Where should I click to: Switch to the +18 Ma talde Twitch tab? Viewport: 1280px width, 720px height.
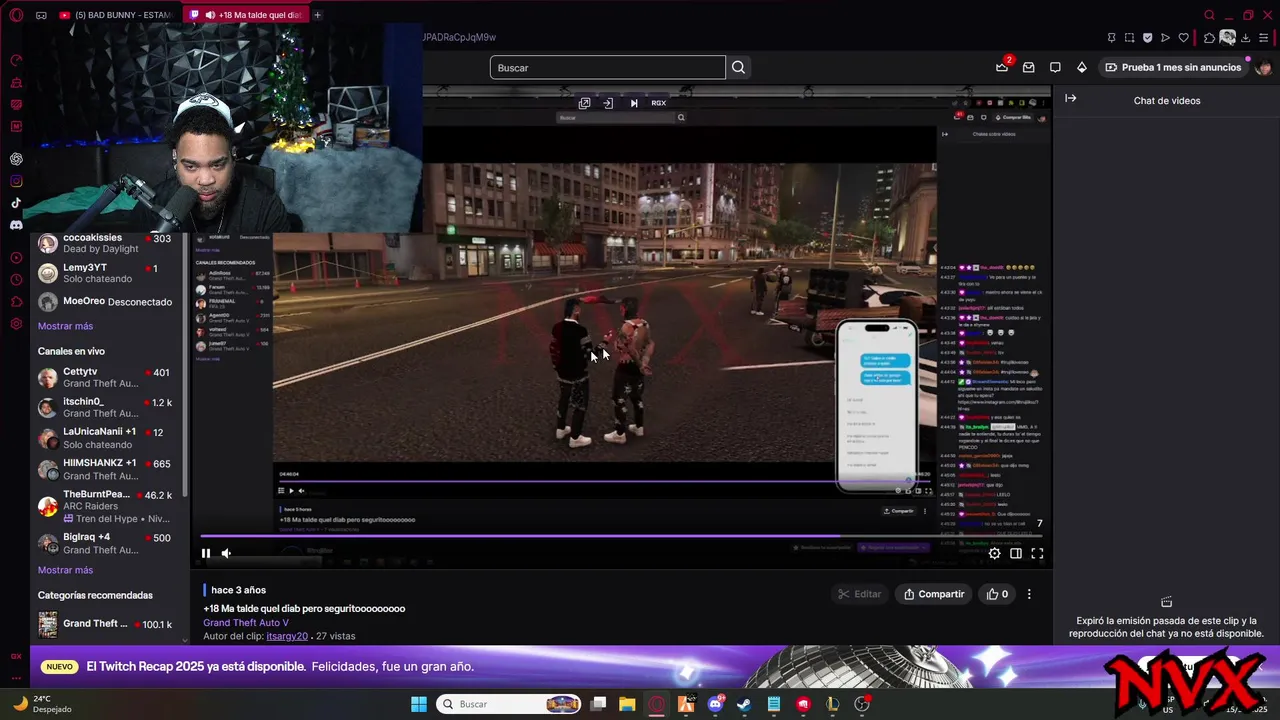[x=245, y=15]
